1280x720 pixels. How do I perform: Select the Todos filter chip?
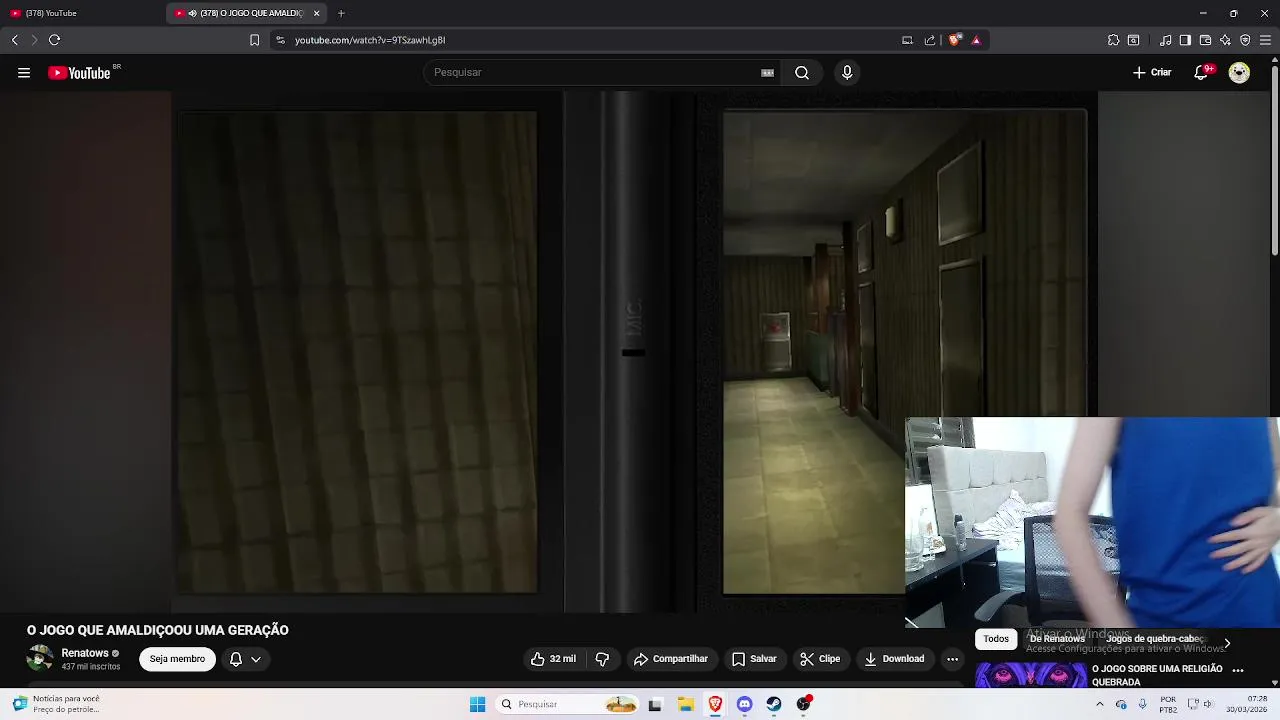996,639
